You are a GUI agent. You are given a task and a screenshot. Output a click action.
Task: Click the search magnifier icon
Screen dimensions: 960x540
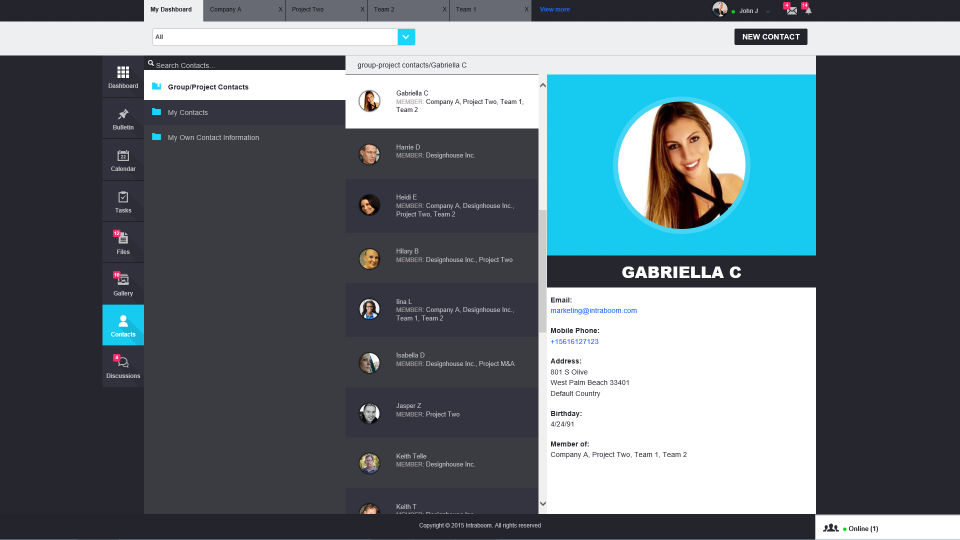(x=151, y=63)
